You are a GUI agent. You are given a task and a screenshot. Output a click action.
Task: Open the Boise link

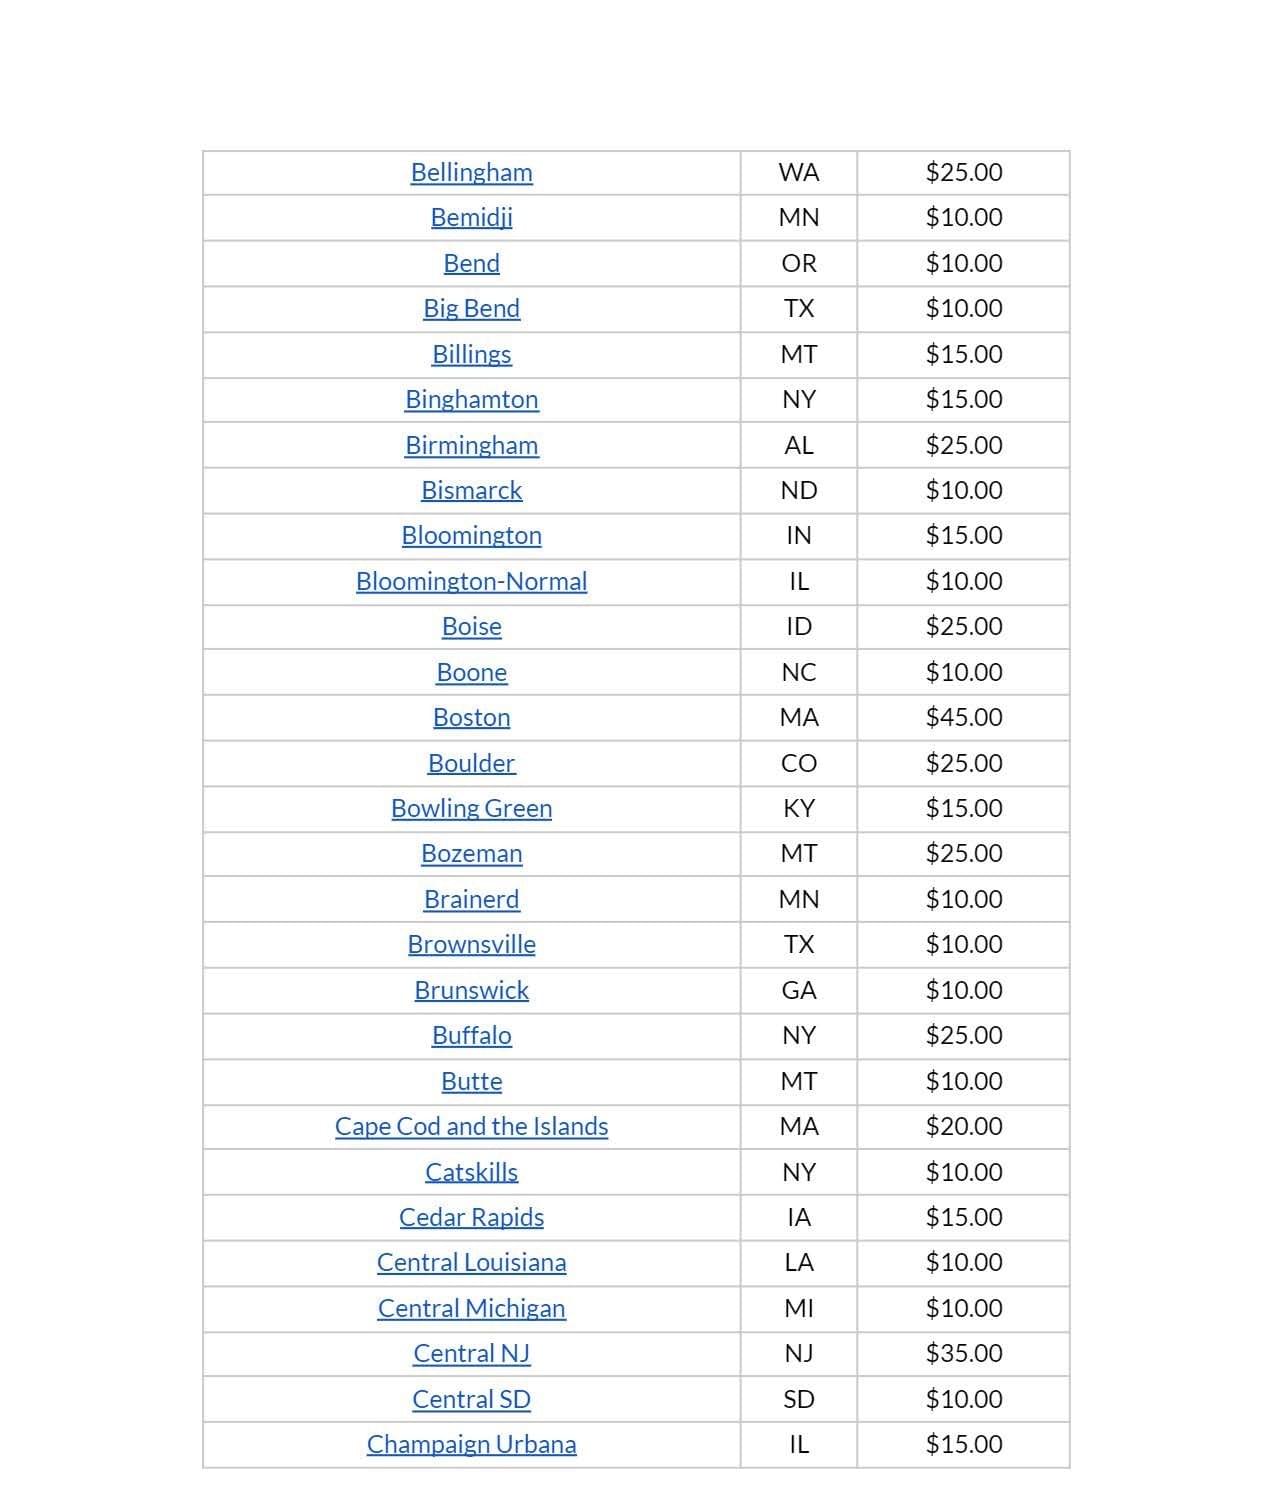(x=471, y=626)
